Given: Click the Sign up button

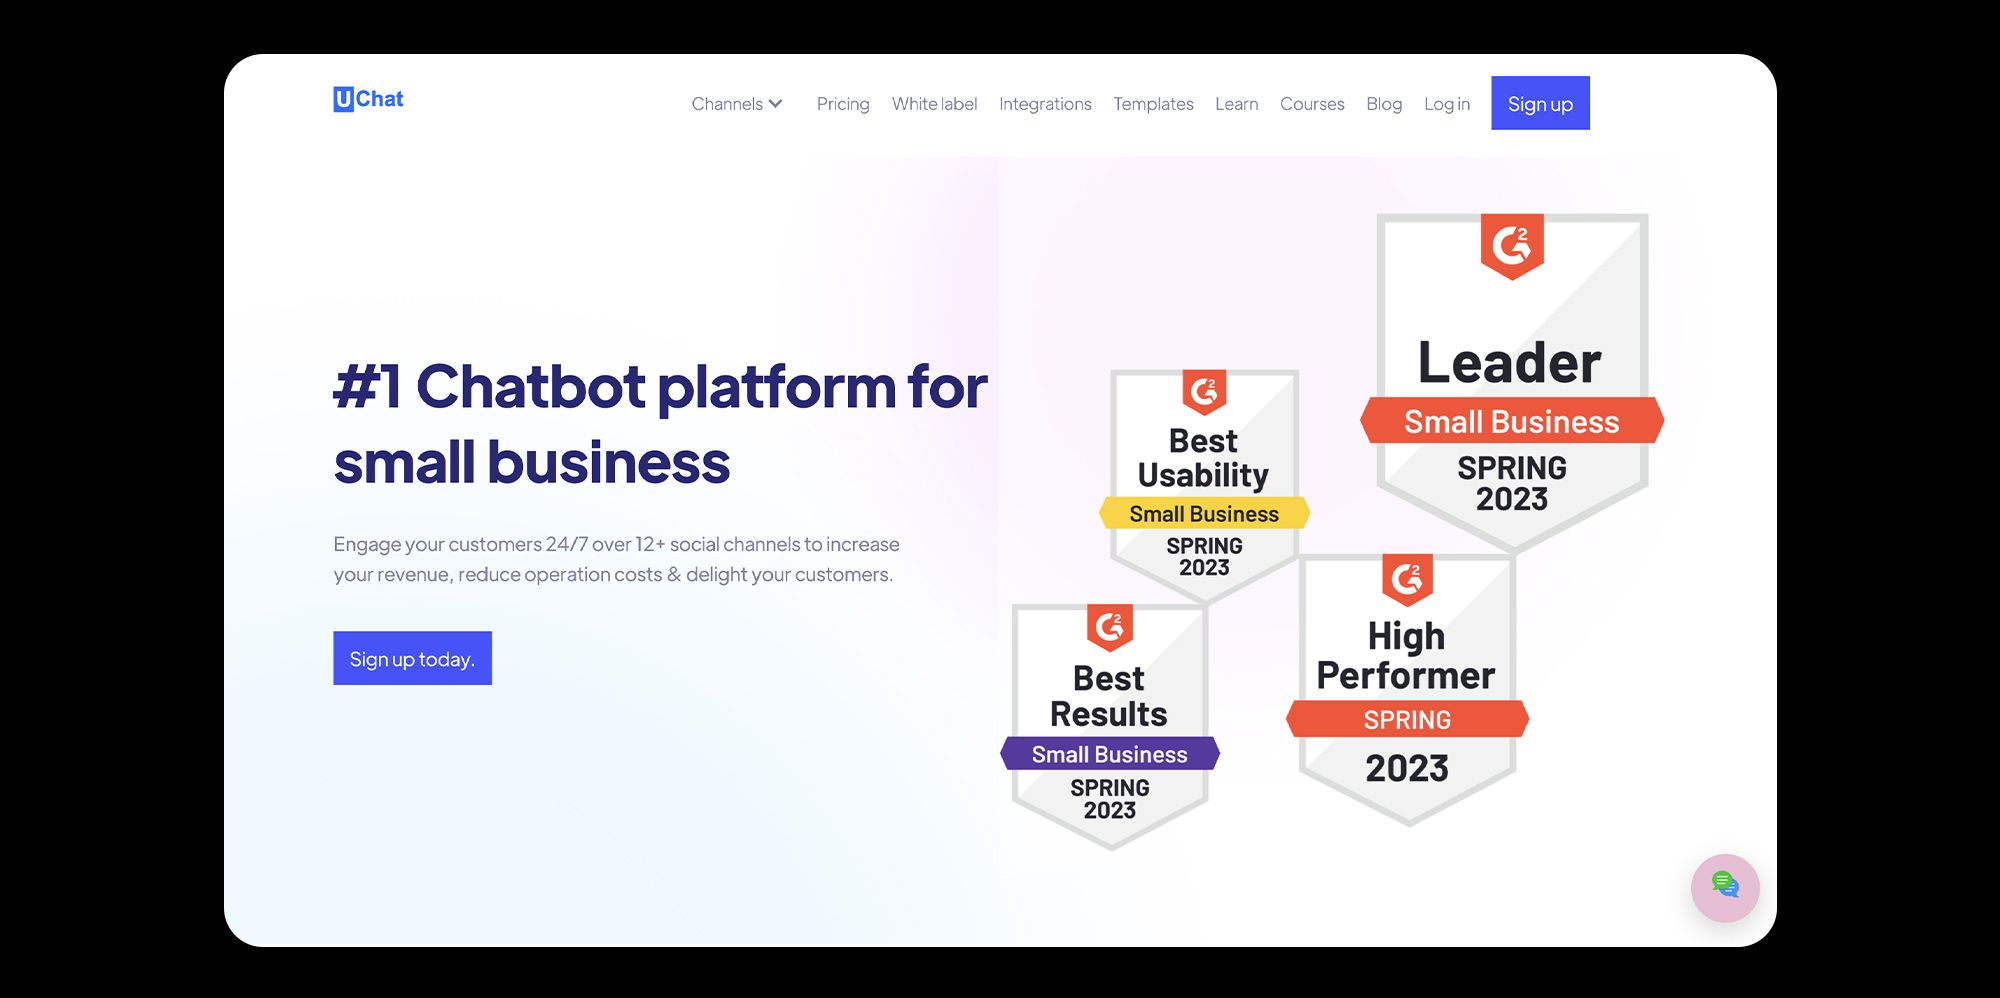Looking at the screenshot, I should coord(1540,103).
